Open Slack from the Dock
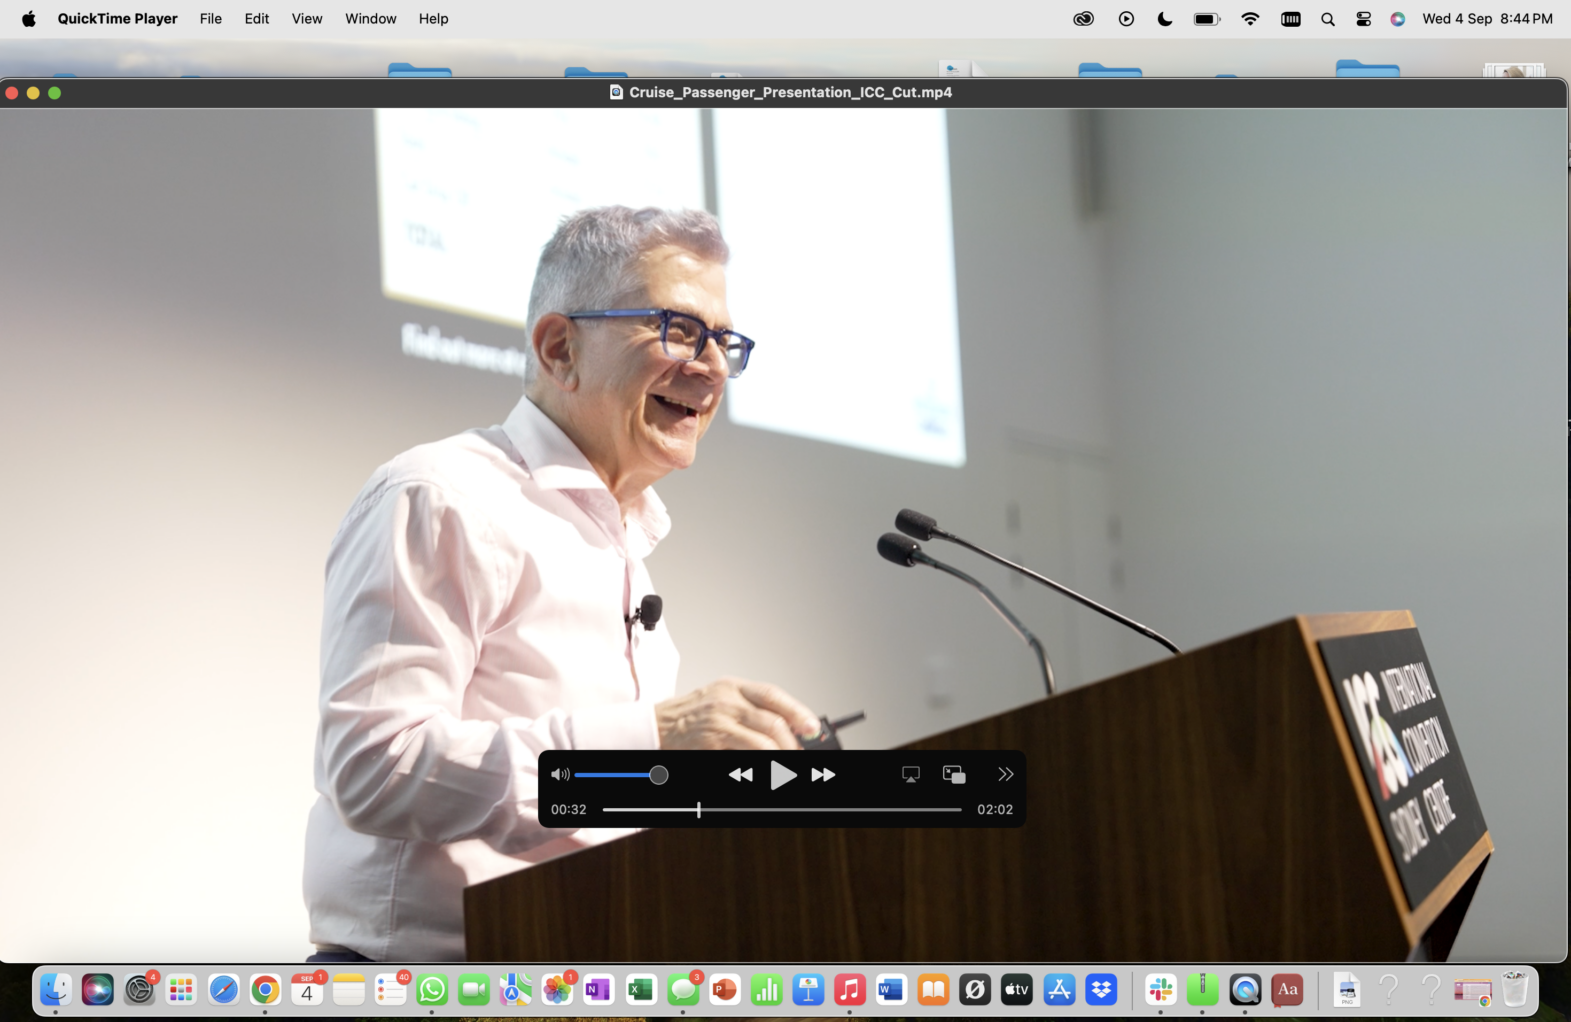1571x1022 pixels. pyautogui.click(x=1161, y=990)
